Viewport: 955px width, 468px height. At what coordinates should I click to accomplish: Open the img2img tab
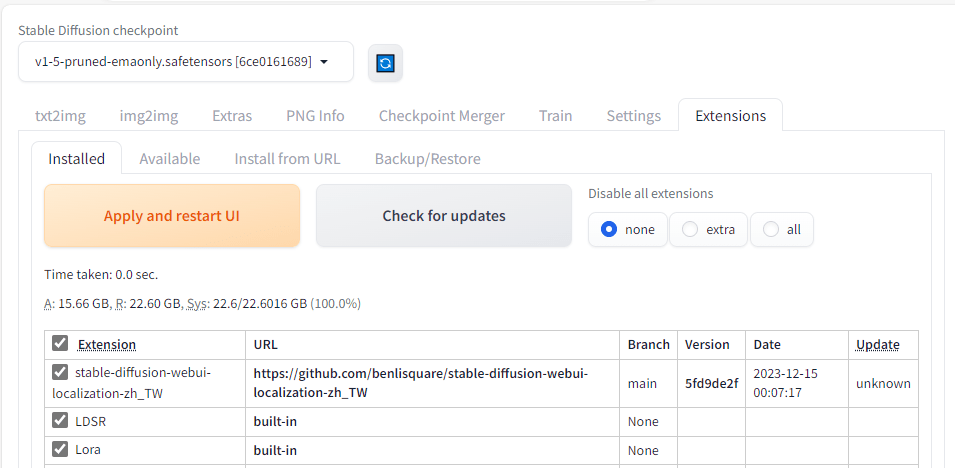(149, 116)
